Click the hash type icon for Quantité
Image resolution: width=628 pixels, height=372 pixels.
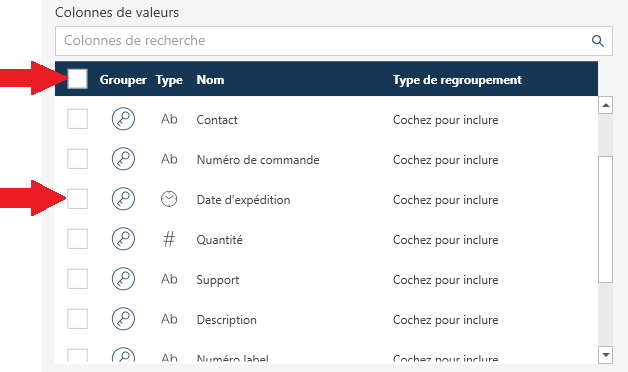(169, 239)
